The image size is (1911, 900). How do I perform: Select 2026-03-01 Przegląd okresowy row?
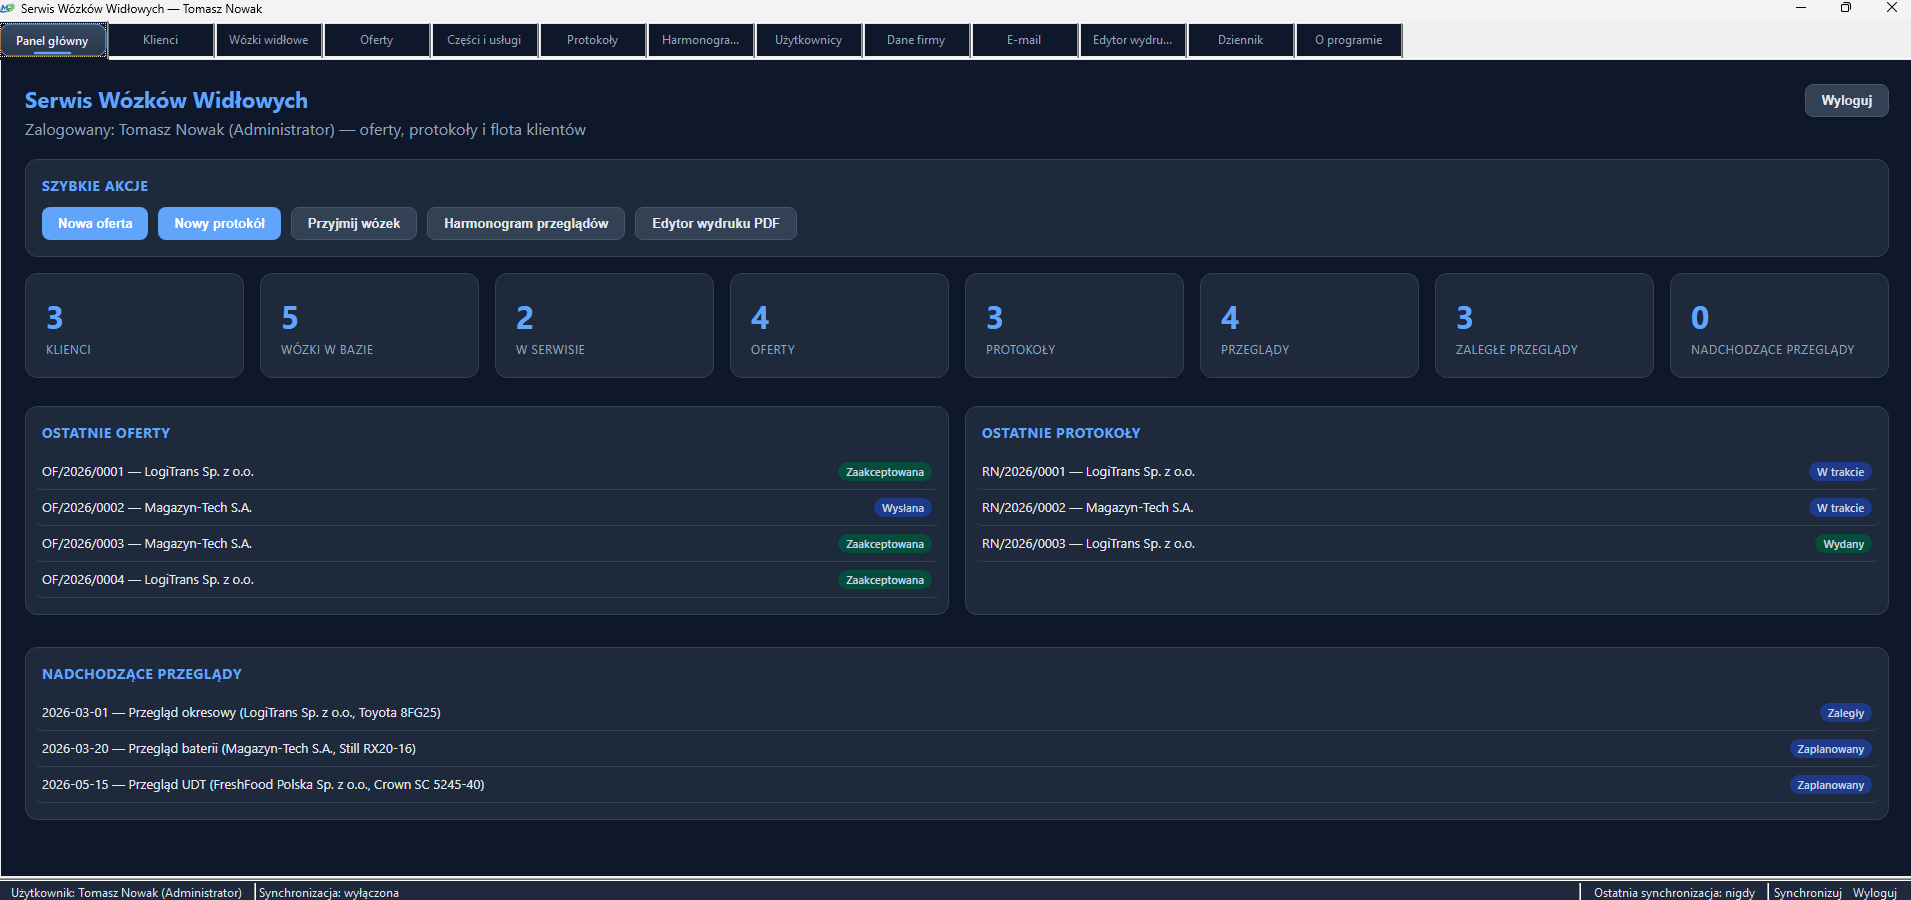(x=957, y=713)
